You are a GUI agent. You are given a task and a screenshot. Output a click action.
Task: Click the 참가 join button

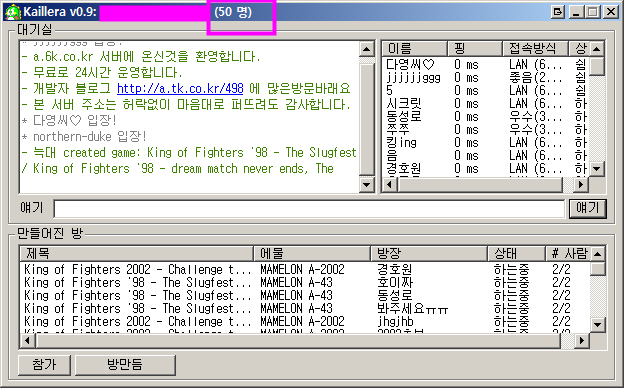point(44,365)
